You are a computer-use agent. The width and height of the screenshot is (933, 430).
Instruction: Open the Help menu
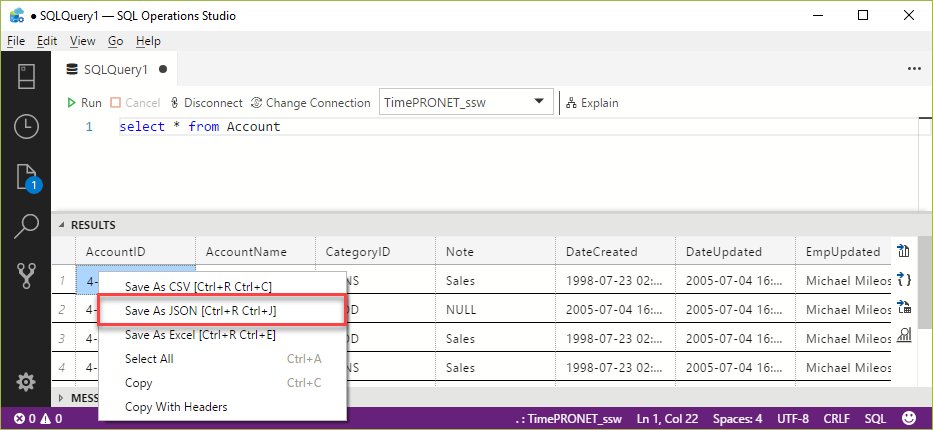click(148, 41)
